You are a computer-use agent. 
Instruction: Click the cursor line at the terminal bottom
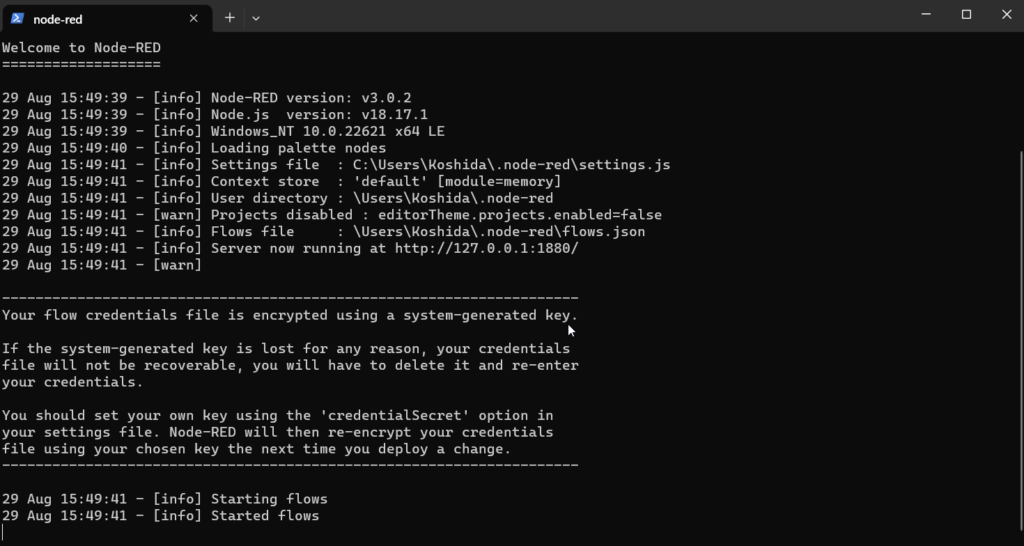click(x=4, y=532)
